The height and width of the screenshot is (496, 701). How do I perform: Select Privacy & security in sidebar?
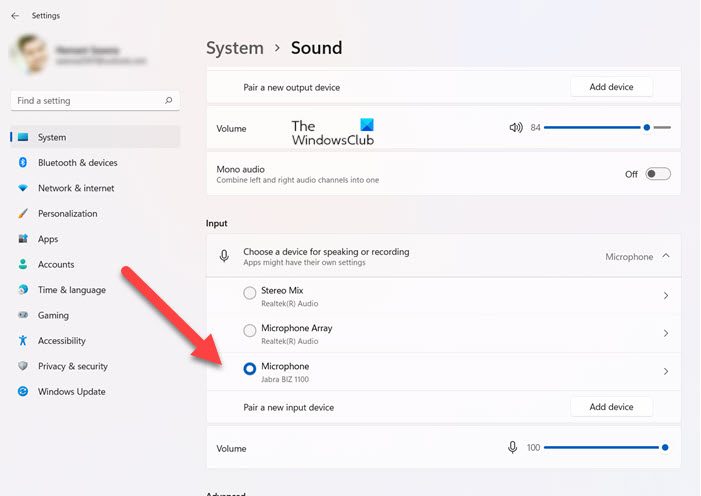pyautogui.click(x=72, y=366)
